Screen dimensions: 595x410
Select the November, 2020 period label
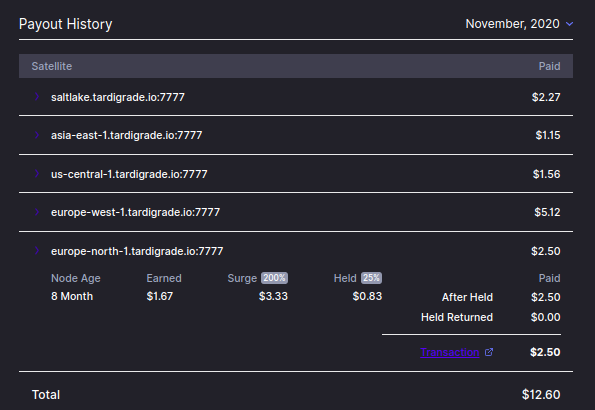tap(512, 24)
